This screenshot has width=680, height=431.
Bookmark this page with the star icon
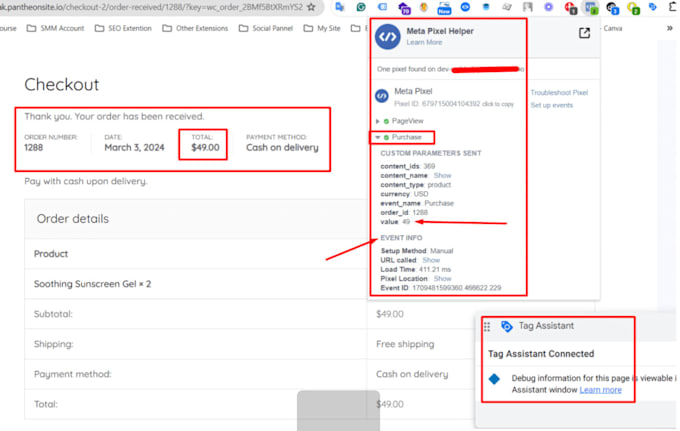311,7
